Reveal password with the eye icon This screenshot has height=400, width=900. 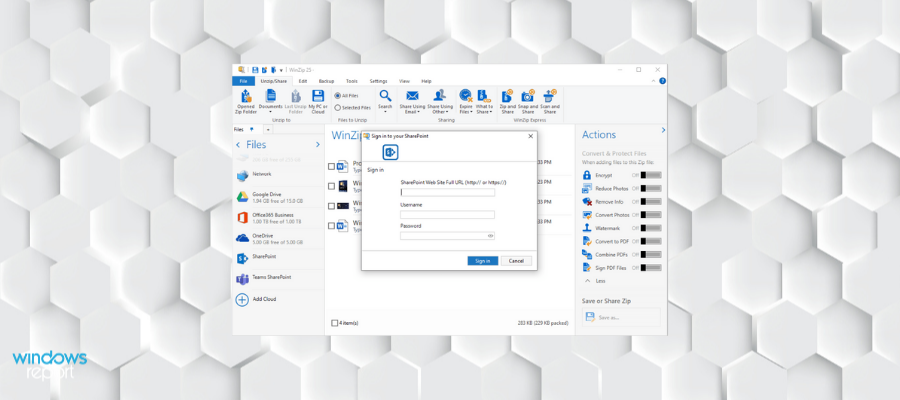[491, 235]
